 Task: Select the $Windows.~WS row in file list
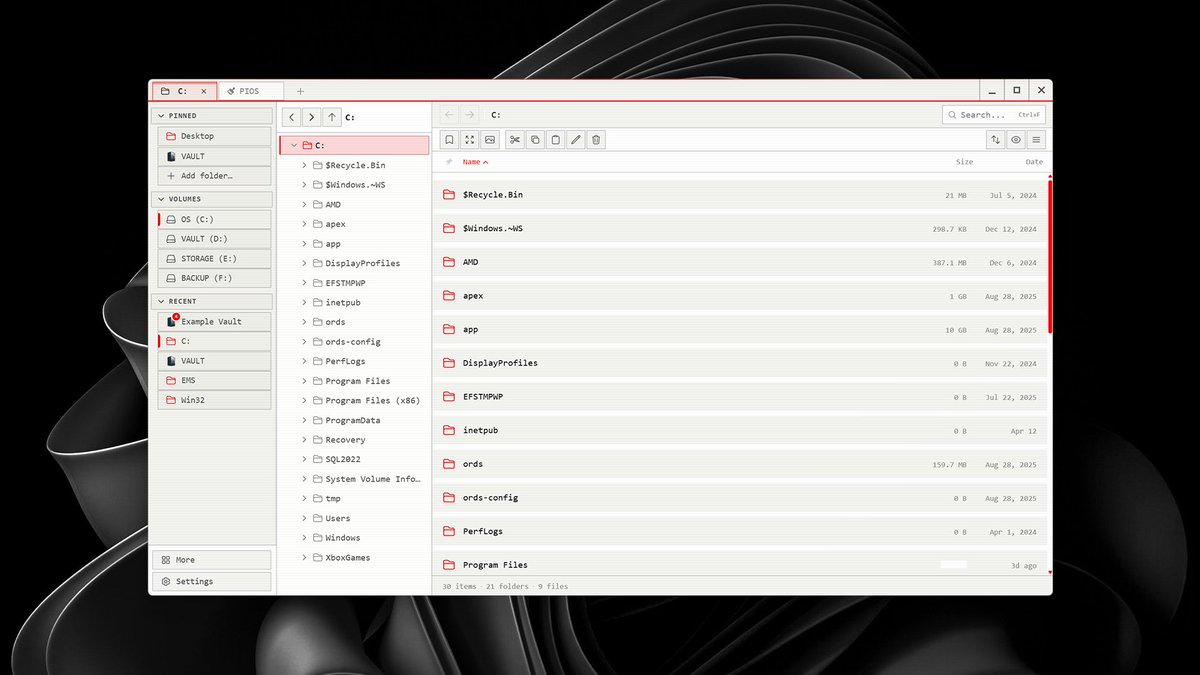[x=742, y=229]
